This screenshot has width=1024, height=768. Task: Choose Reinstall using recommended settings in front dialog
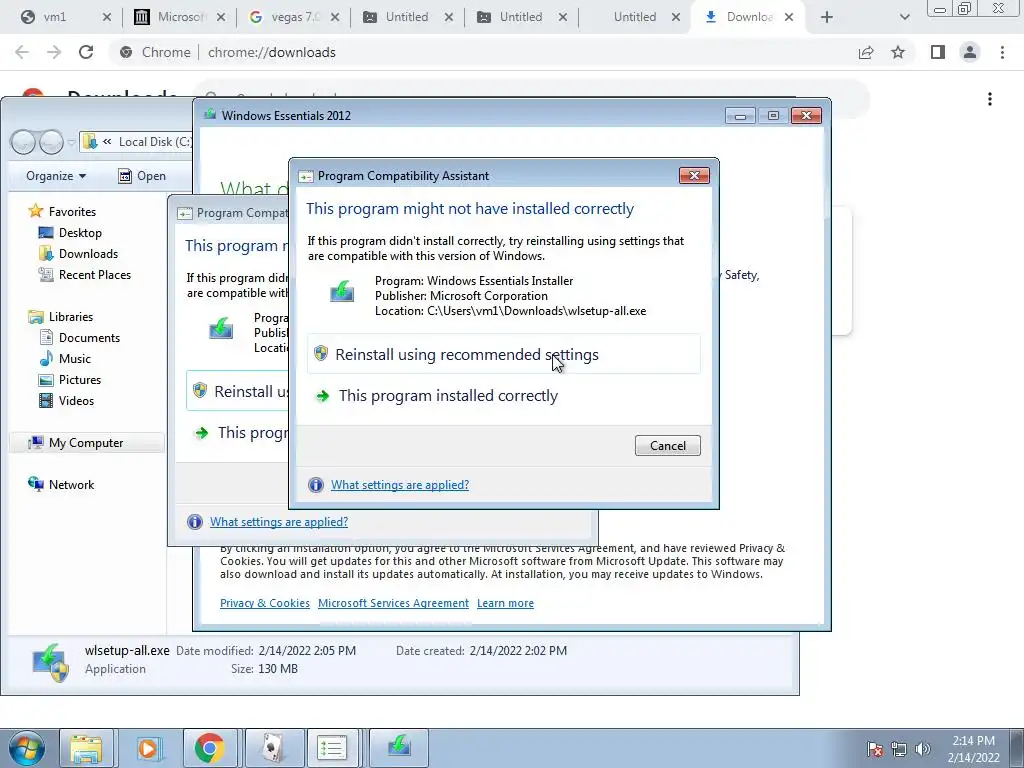pos(504,354)
